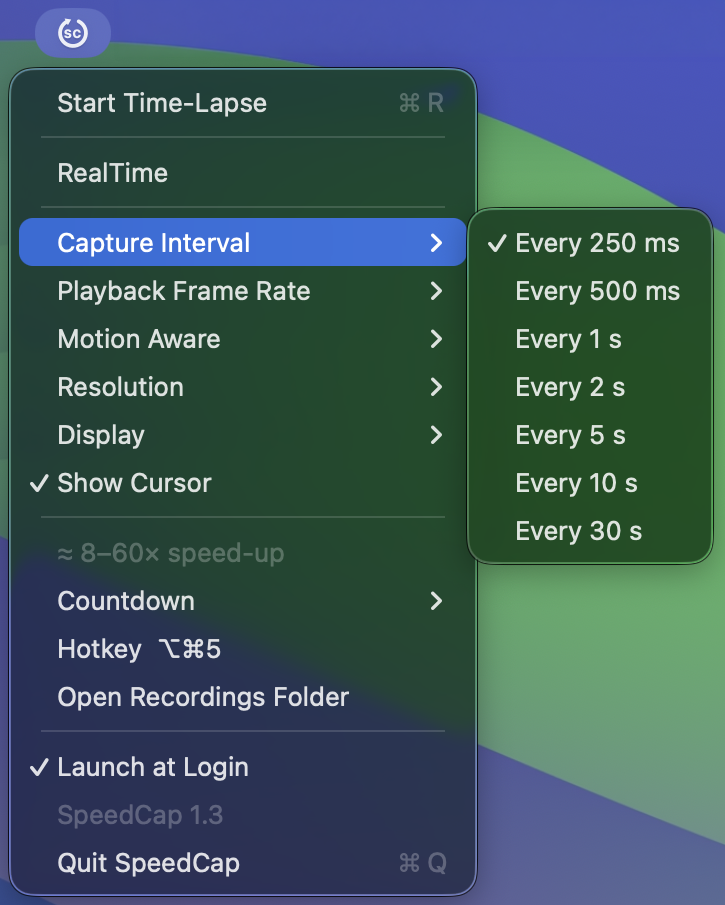Image resolution: width=725 pixels, height=905 pixels.
Task: Toggle the Show Cursor option
Action: 242,483
